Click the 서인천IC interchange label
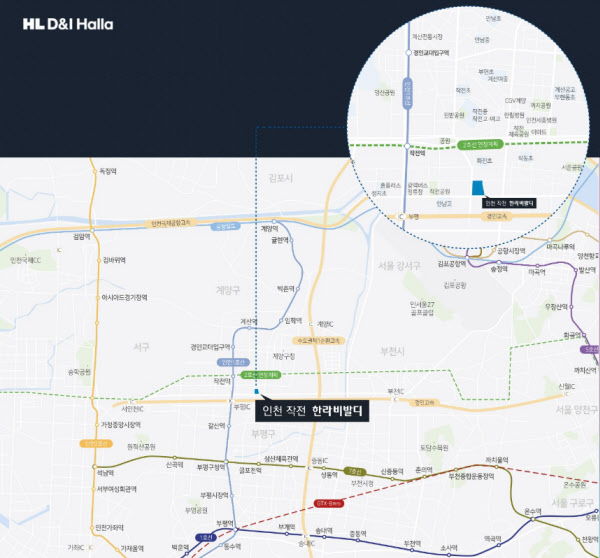The width and height of the screenshot is (600, 558). [132, 409]
